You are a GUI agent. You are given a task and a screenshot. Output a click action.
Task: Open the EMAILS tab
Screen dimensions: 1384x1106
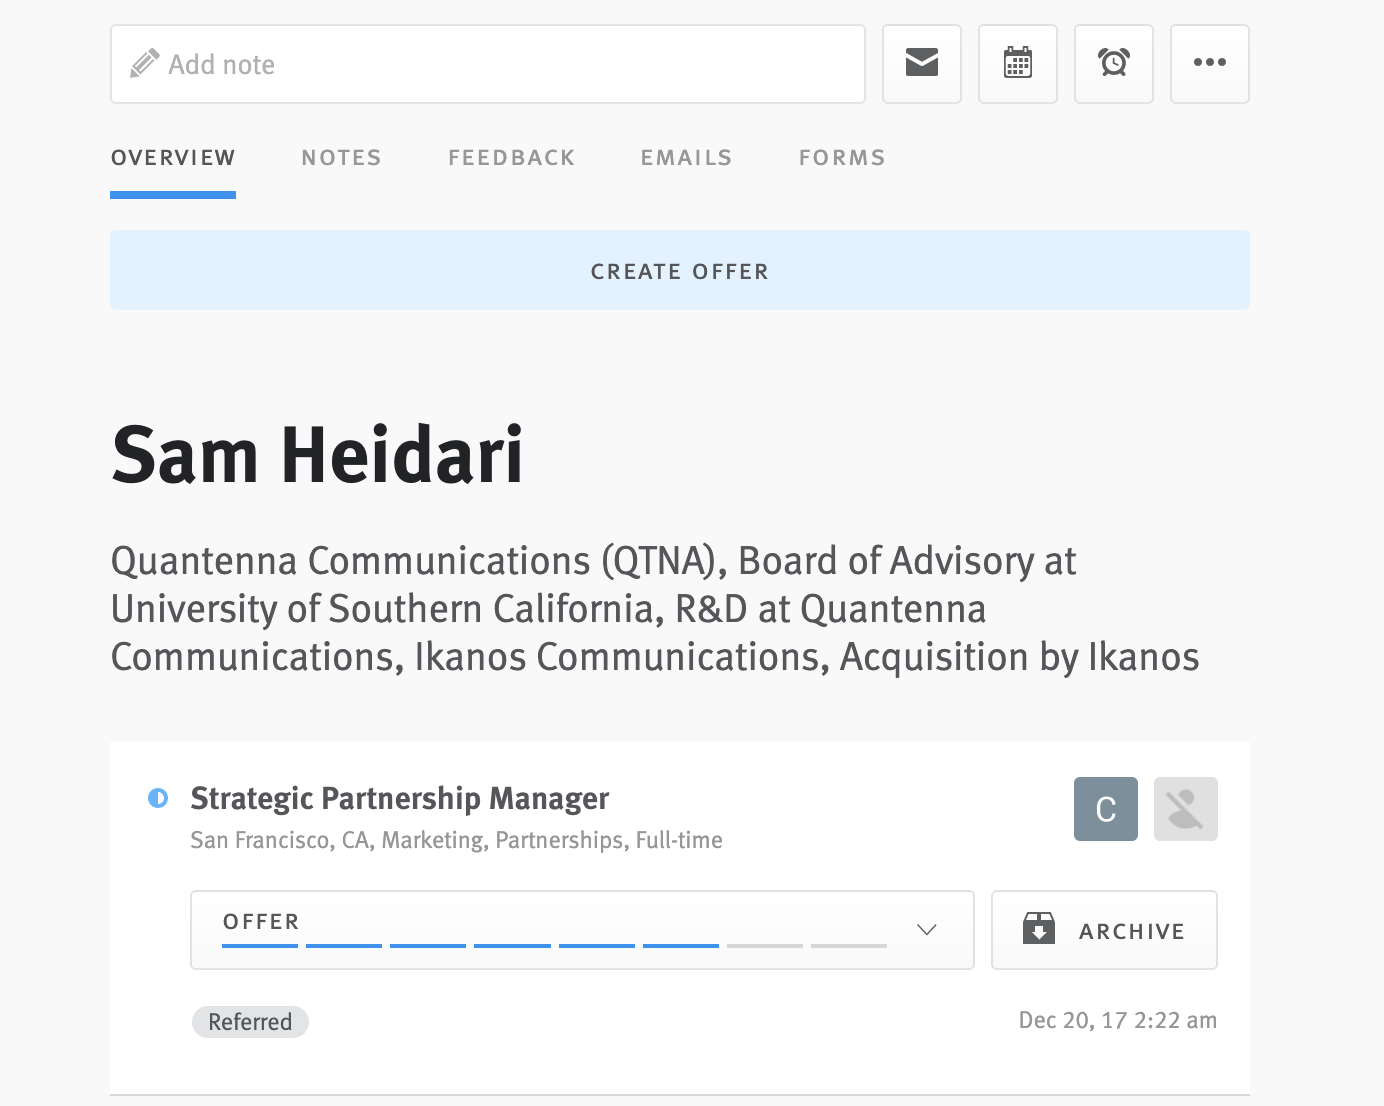pos(686,157)
